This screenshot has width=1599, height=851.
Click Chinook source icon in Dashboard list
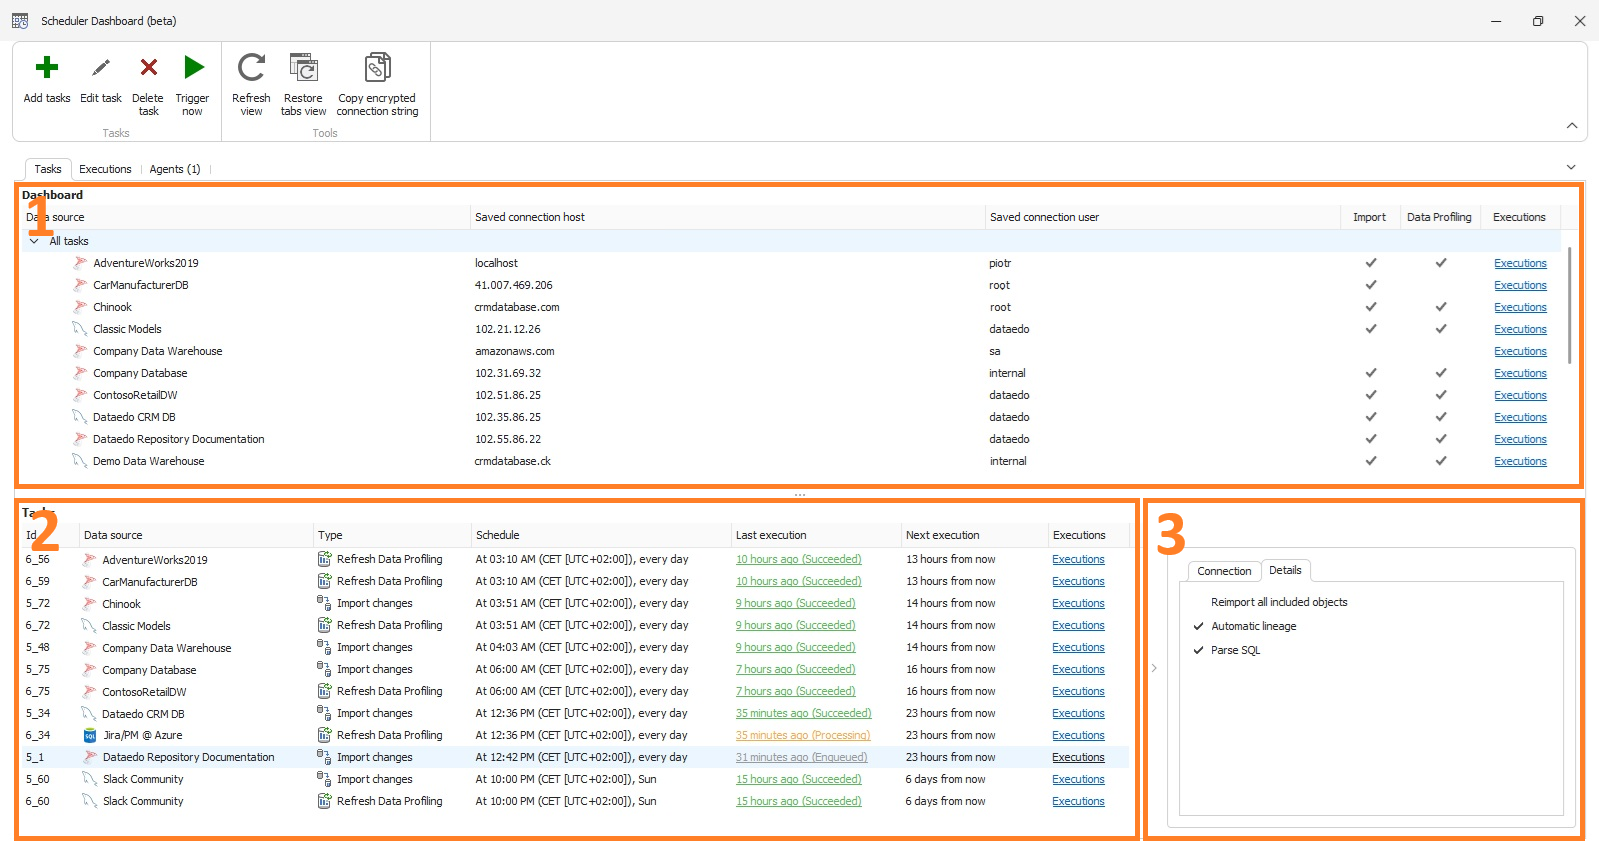[80, 307]
